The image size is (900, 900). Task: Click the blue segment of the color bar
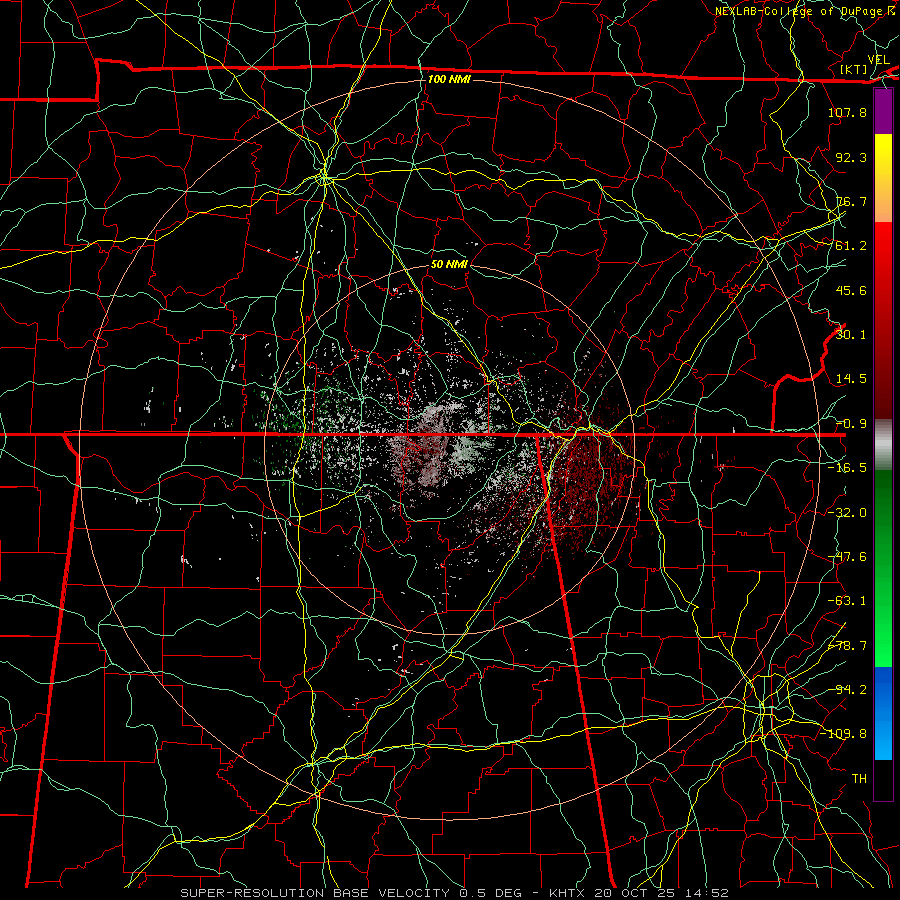(883, 713)
